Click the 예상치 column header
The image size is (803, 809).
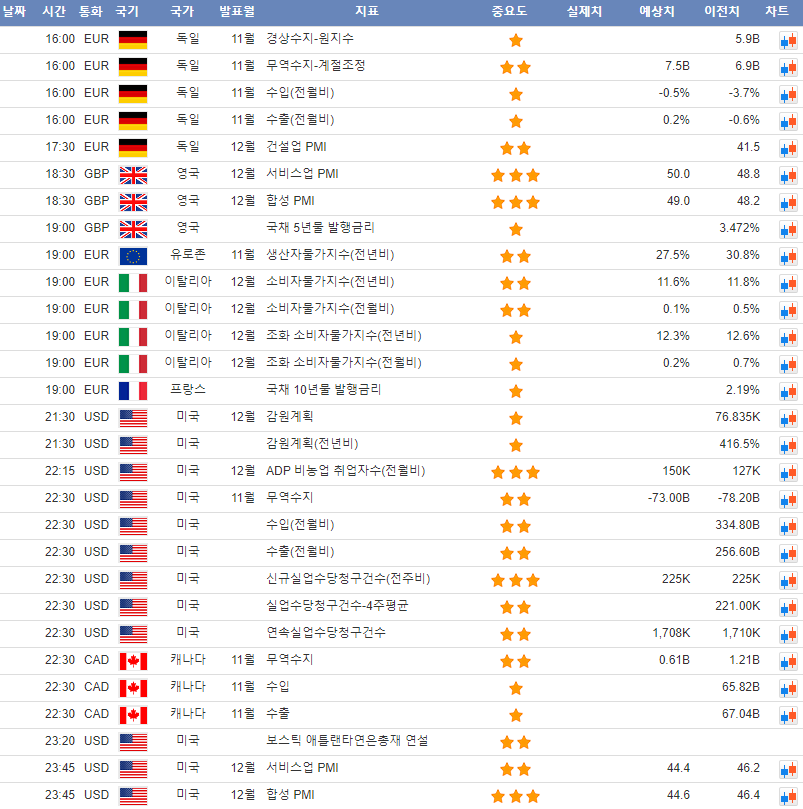pyautogui.click(x=656, y=12)
